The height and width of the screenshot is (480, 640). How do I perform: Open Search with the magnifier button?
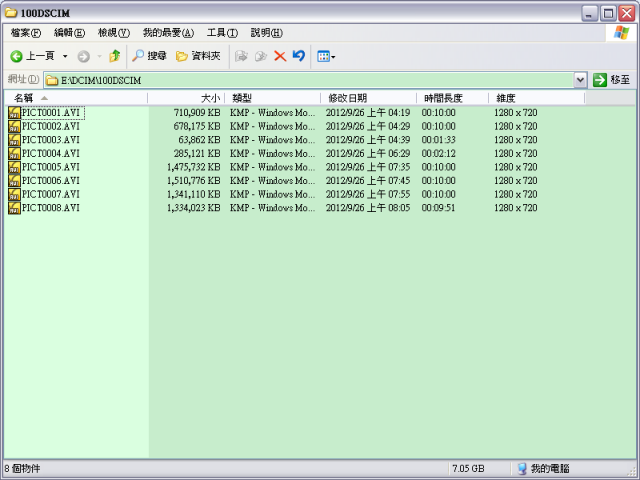coord(149,56)
